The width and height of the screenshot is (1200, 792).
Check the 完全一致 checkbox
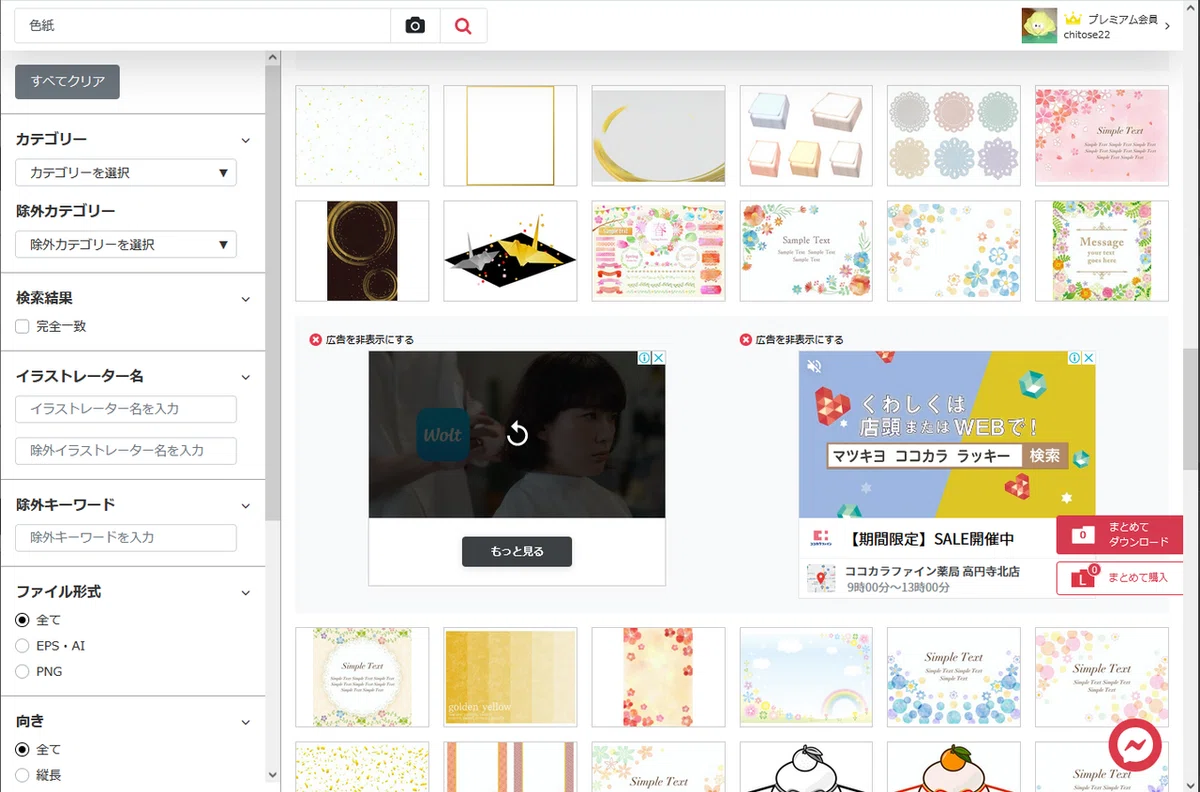tap(22, 326)
